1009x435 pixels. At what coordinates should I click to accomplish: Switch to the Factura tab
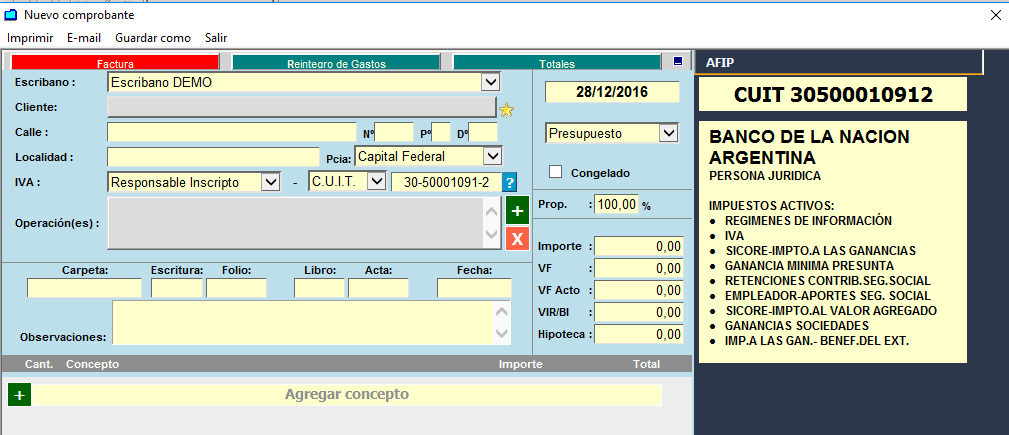[115, 62]
